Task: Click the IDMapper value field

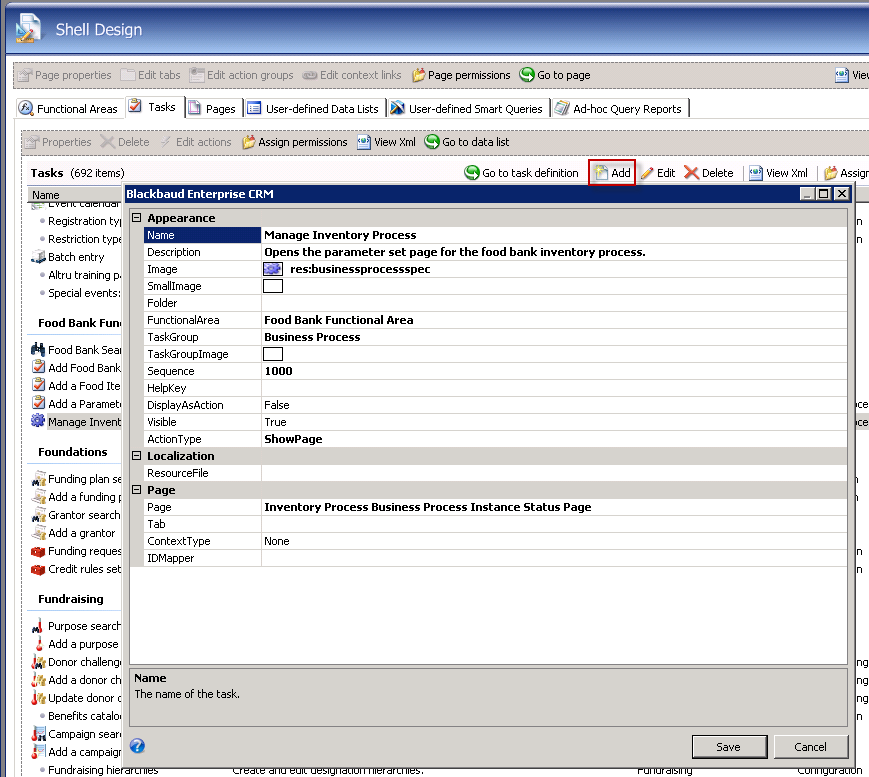Action: [554, 558]
